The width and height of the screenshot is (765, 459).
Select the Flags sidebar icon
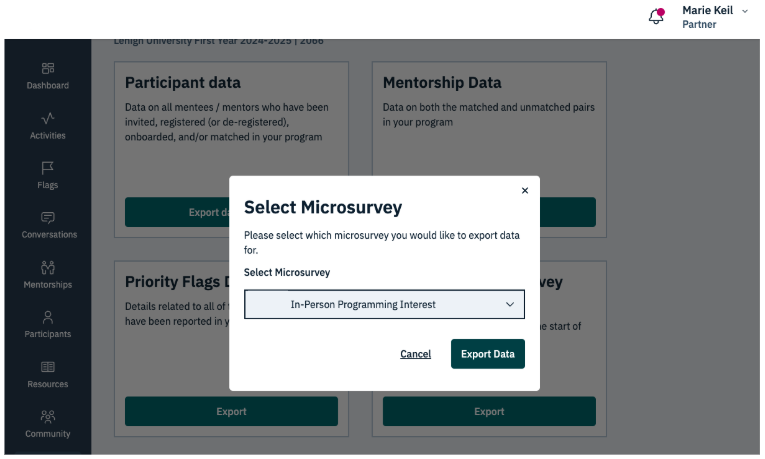click(48, 168)
